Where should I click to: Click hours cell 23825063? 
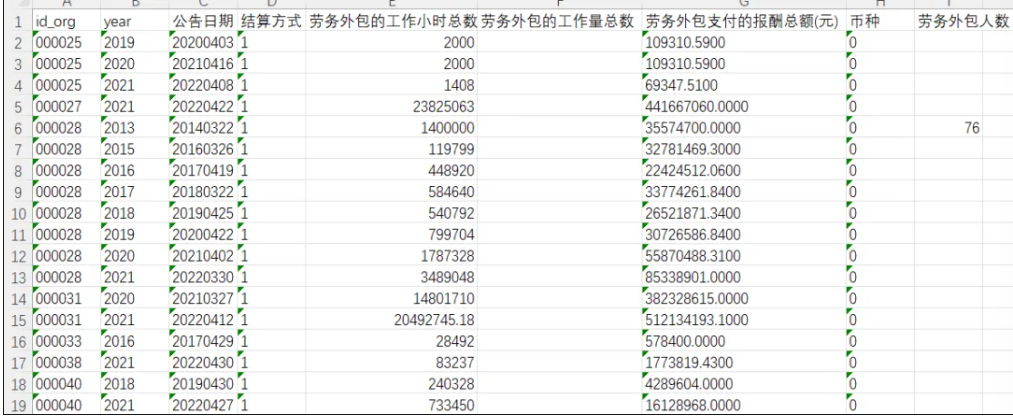click(x=392, y=106)
